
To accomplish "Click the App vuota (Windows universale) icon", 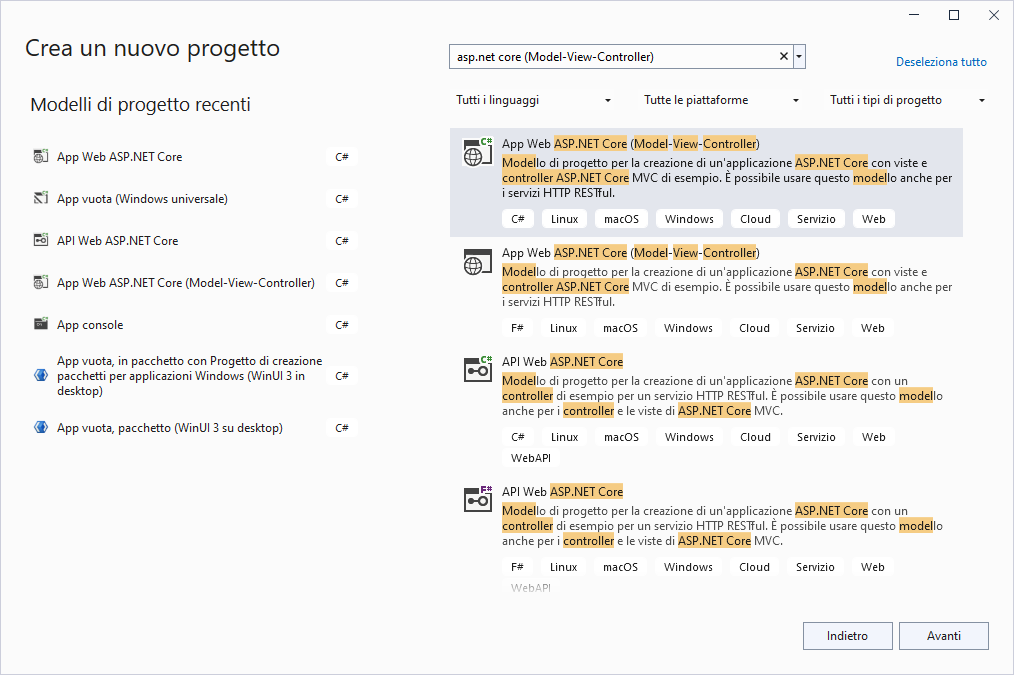I will coord(41,198).
